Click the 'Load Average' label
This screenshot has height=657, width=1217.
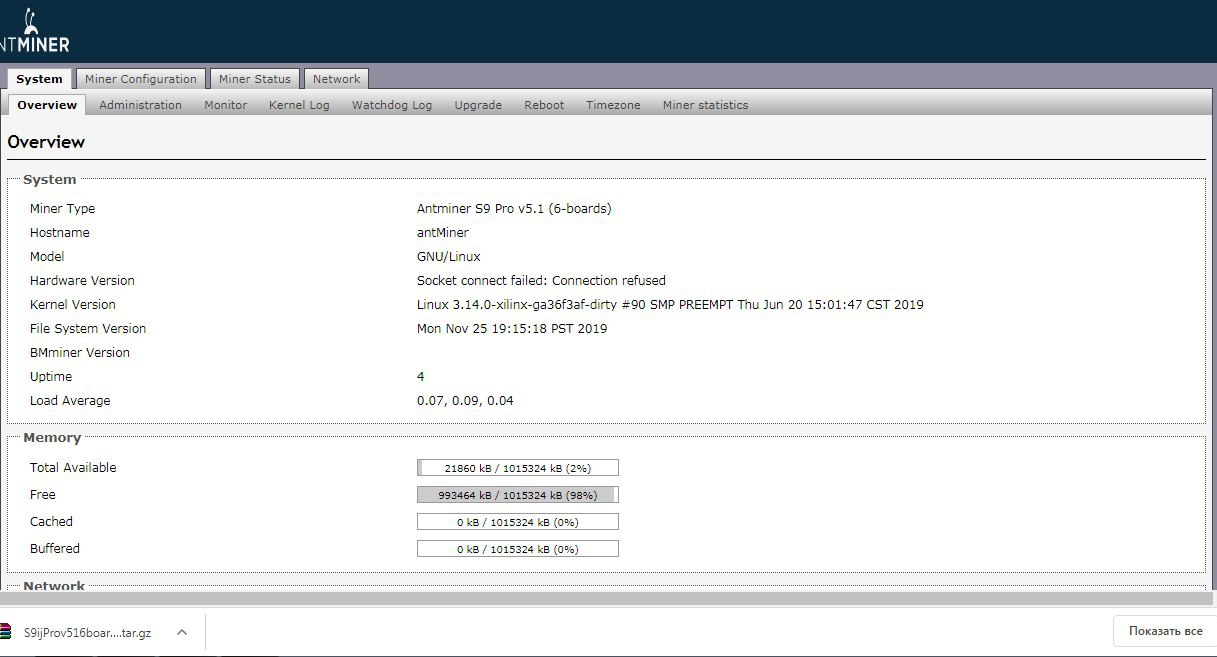coord(70,401)
